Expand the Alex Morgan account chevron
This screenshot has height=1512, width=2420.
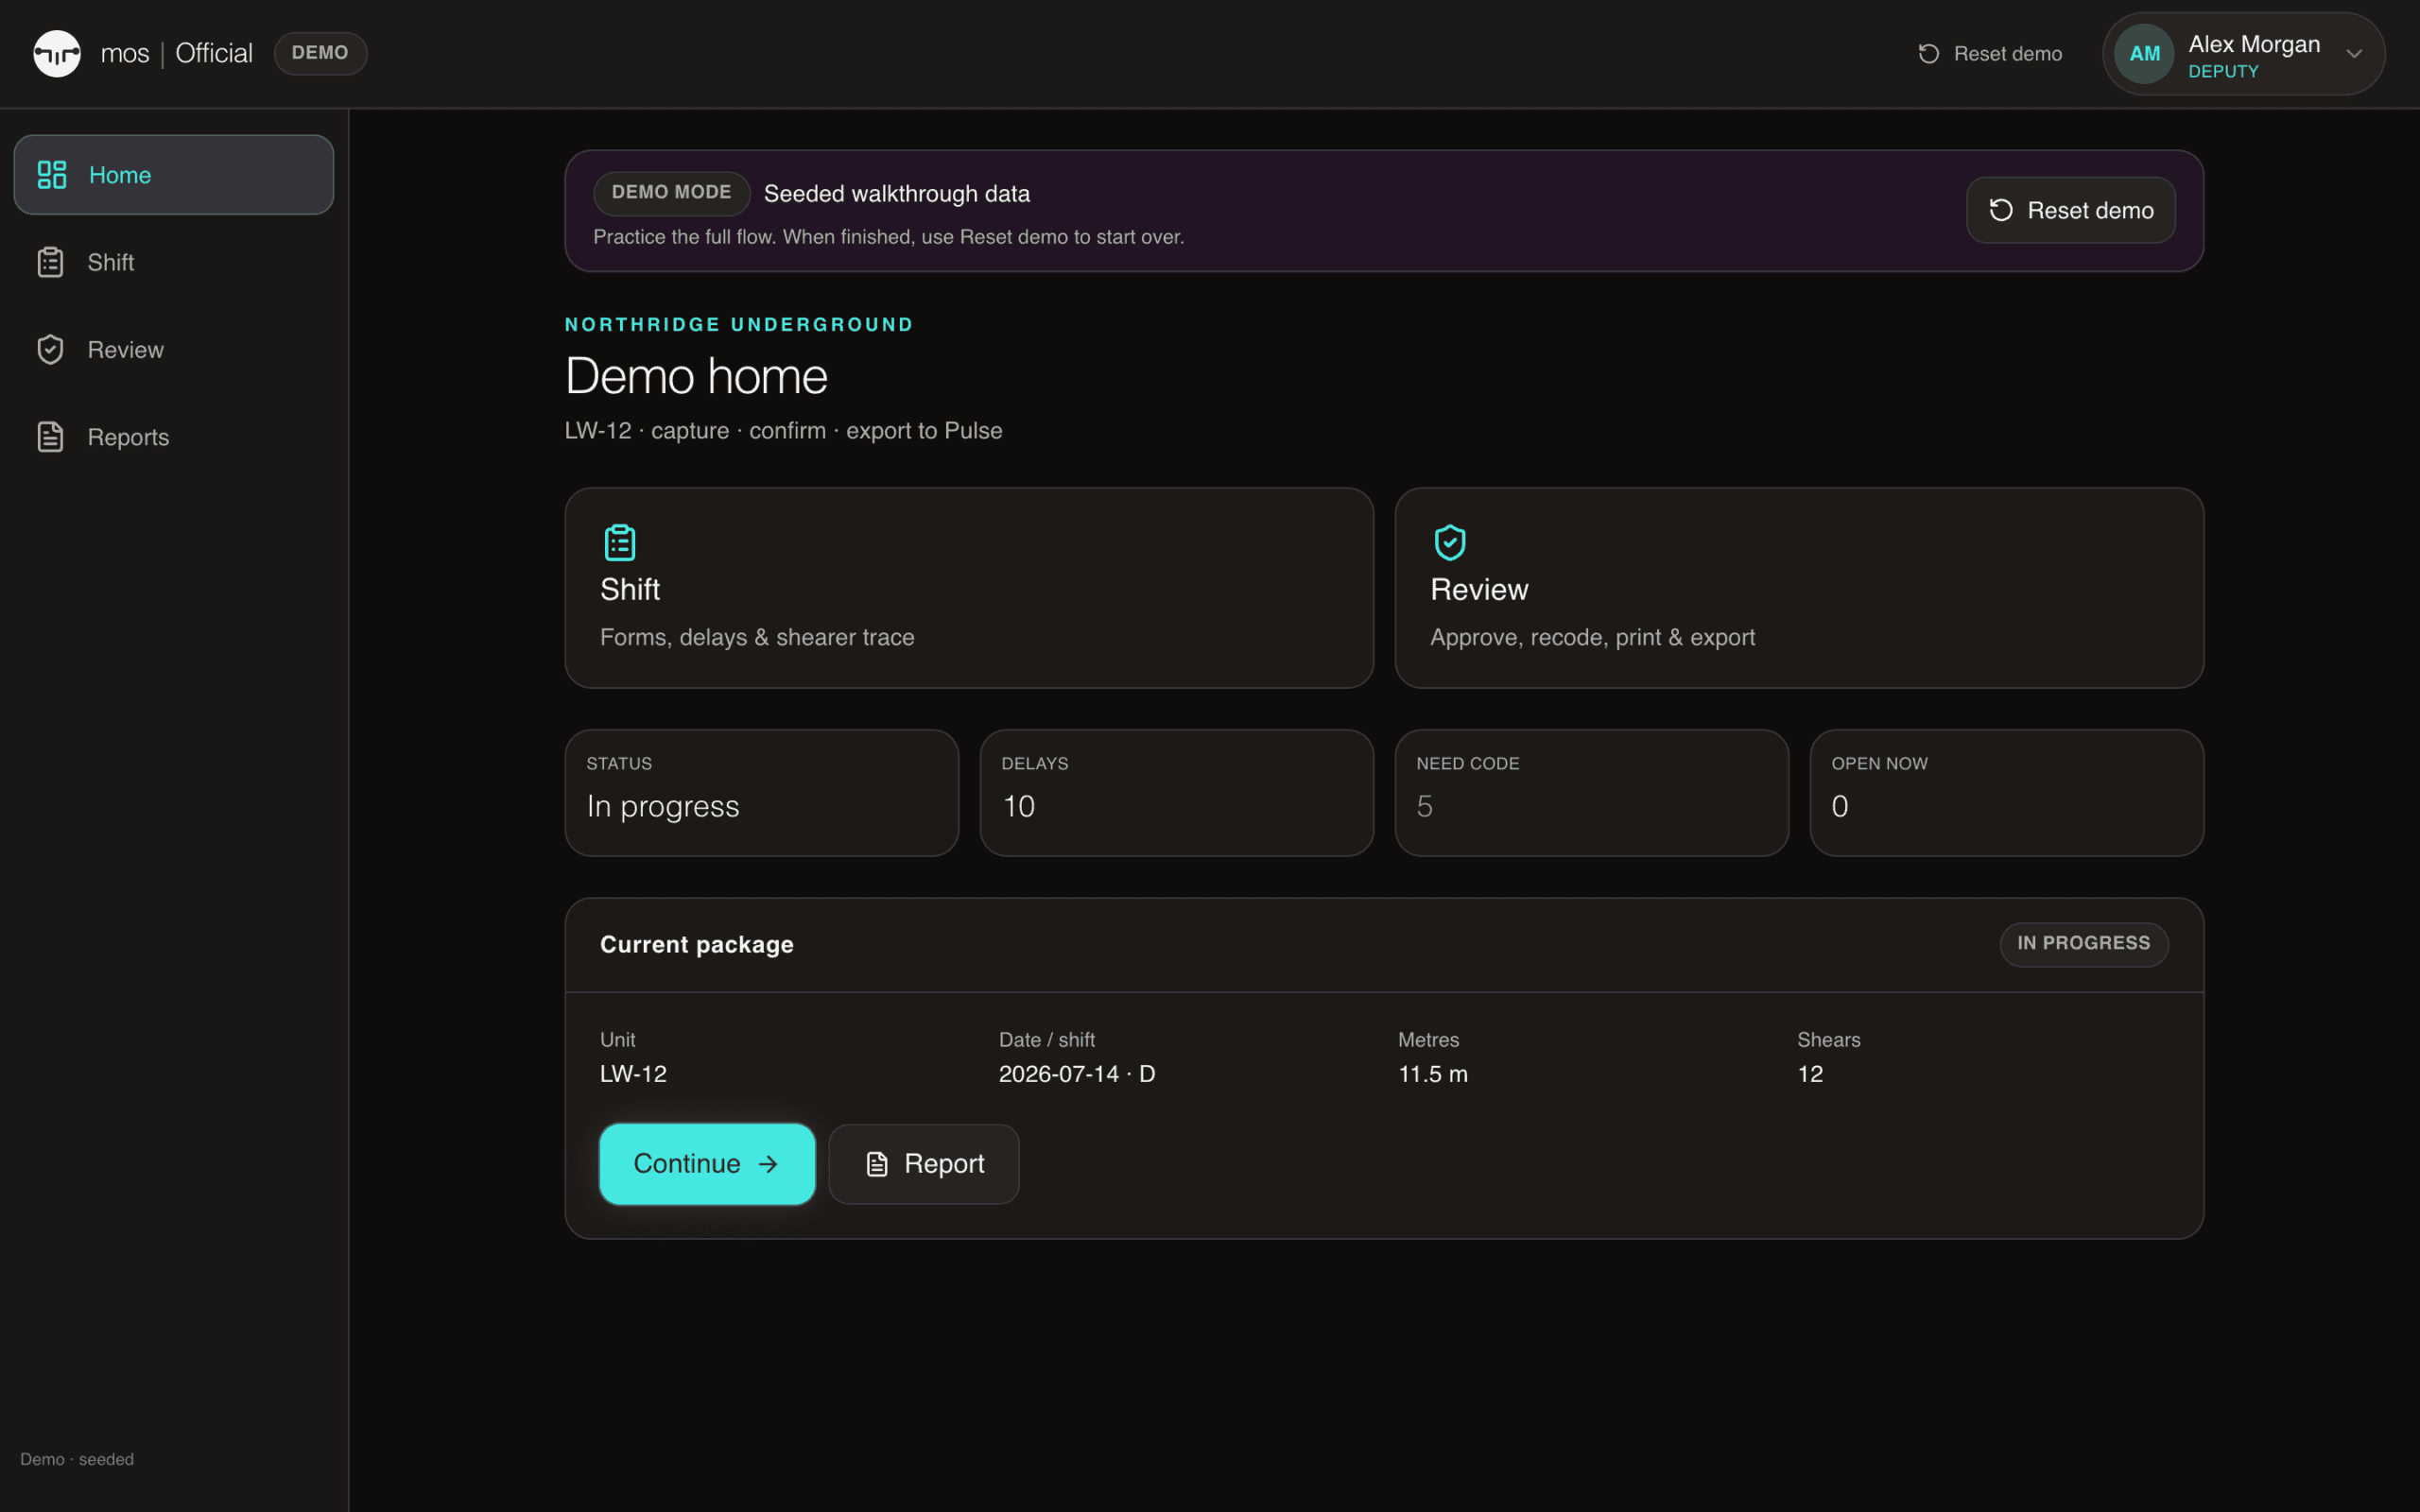(2354, 54)
